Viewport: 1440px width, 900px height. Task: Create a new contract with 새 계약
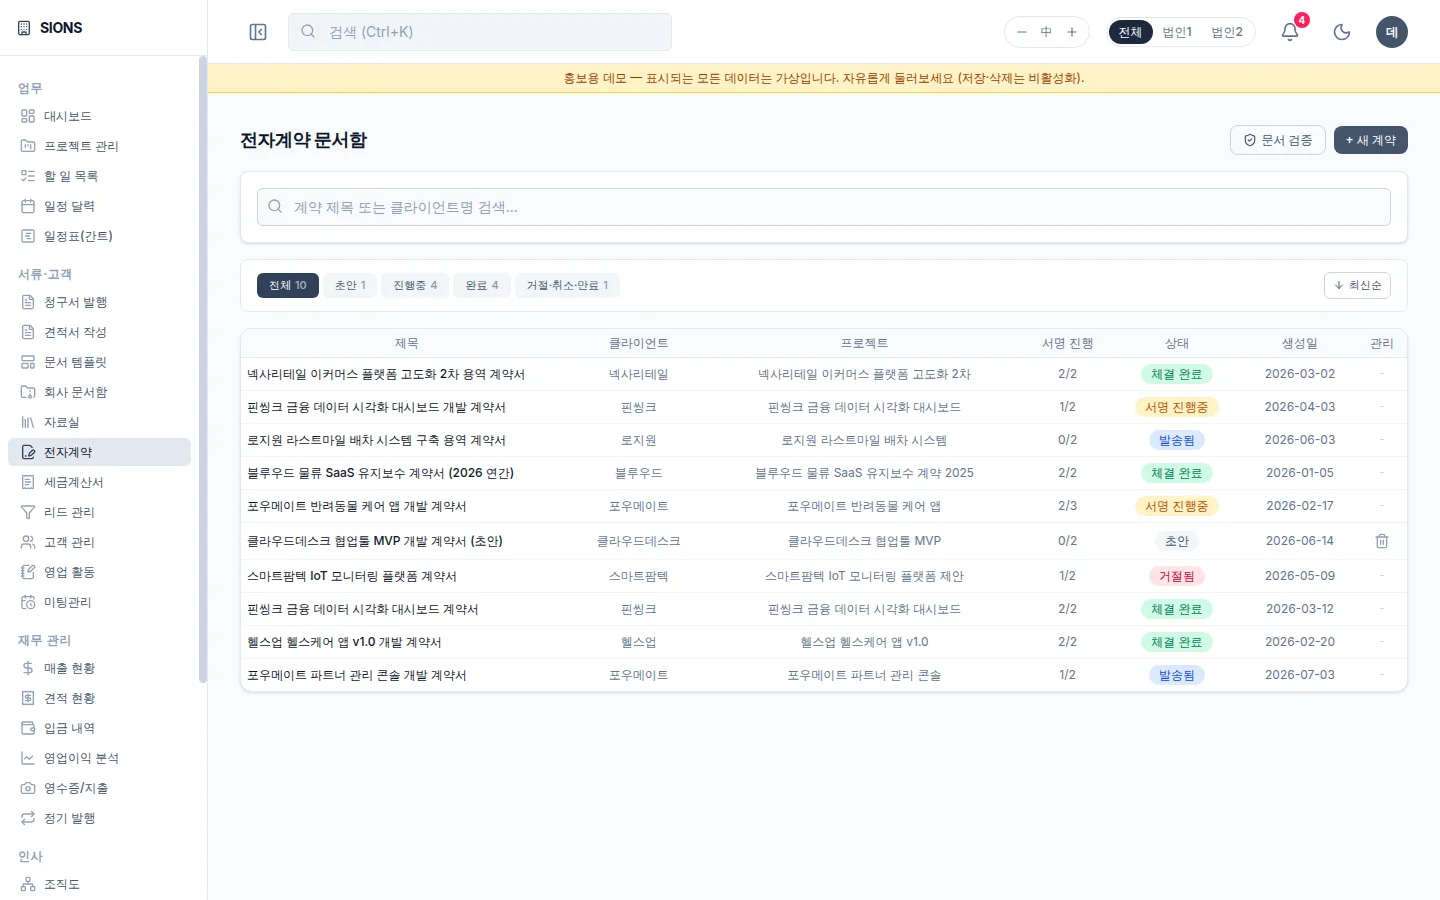point(1371,140)
